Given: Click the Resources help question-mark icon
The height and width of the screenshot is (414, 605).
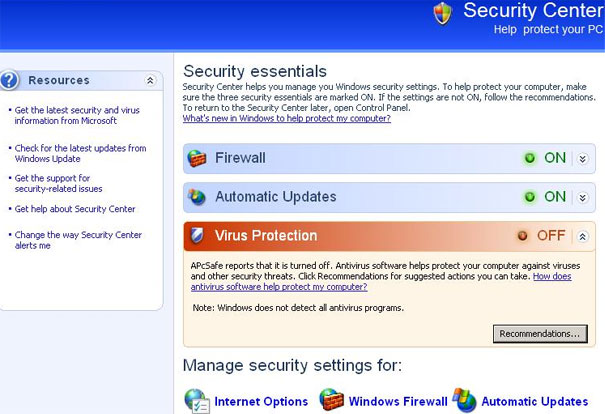Looking at the screenshot, I should coord(9,80).
